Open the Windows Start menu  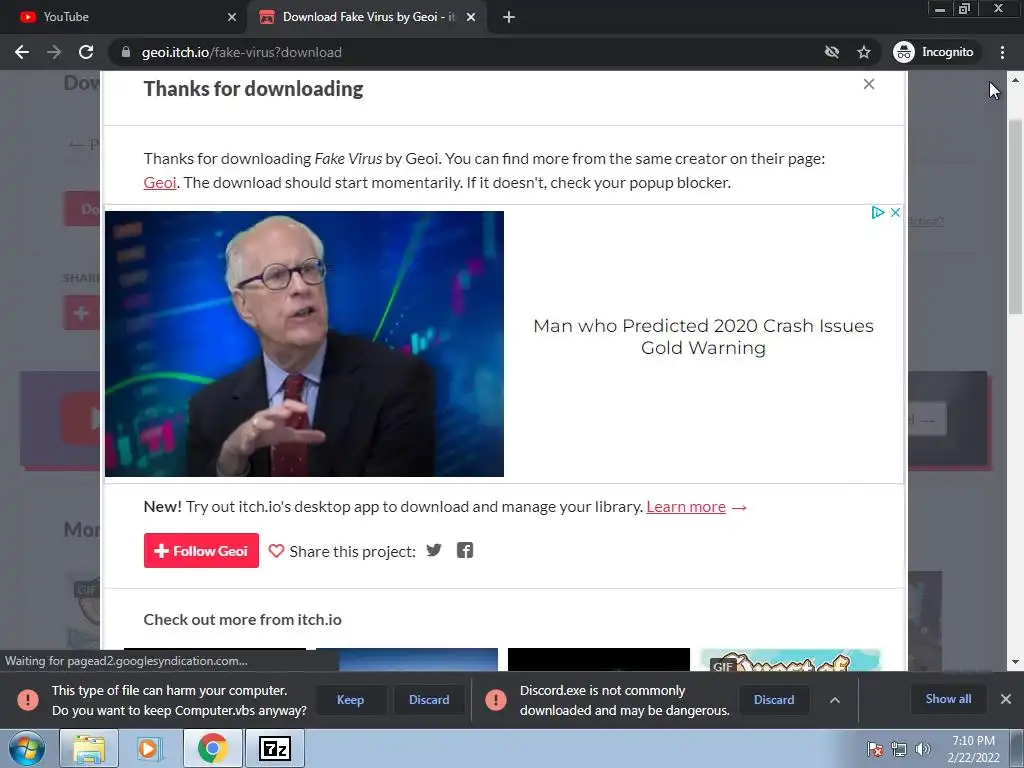click(x=27, y=748)
